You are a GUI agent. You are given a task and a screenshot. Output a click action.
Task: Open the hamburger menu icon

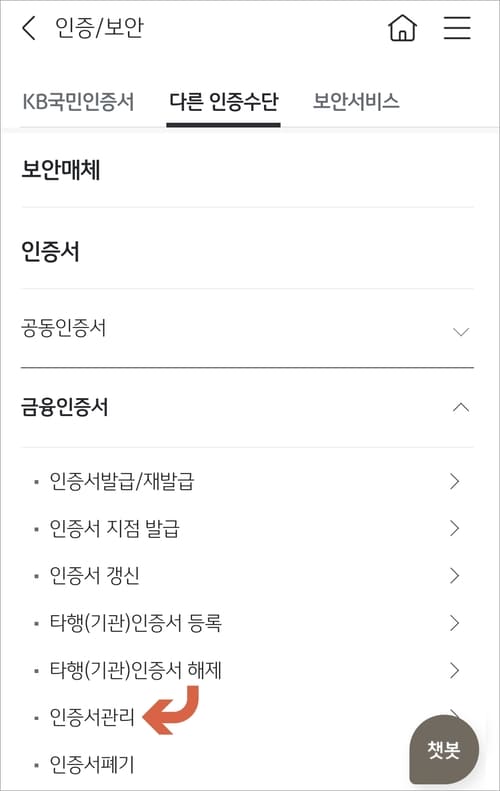pyautogui.click(x=457, y=28)
